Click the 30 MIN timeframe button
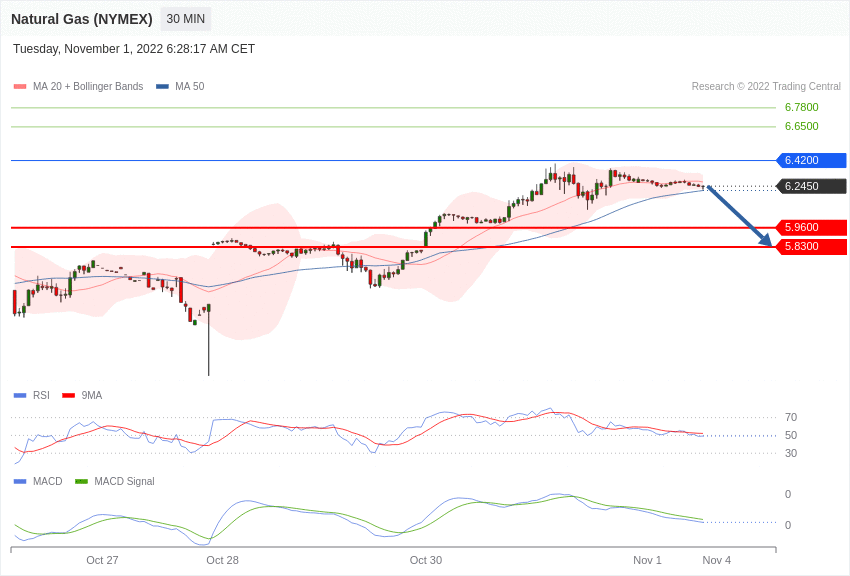The width and height of the screenshot is (850, 576). [185, 19]
